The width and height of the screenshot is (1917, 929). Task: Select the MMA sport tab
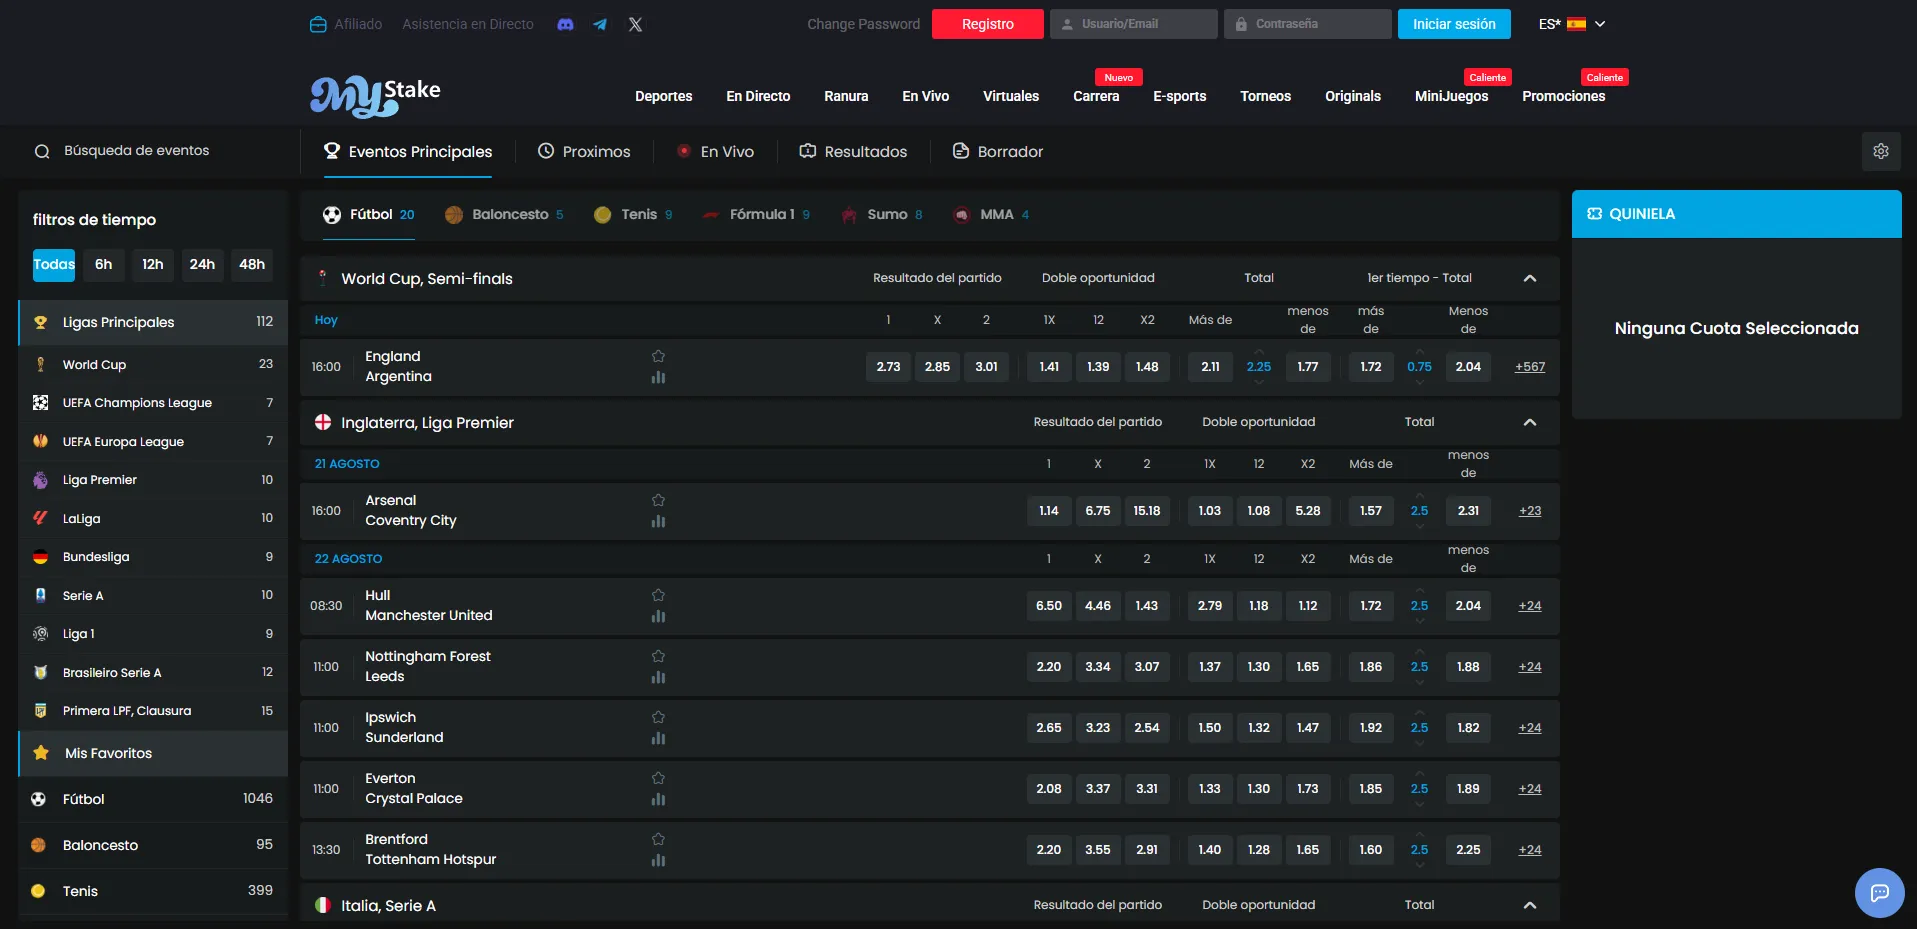[x=991, y=215]
